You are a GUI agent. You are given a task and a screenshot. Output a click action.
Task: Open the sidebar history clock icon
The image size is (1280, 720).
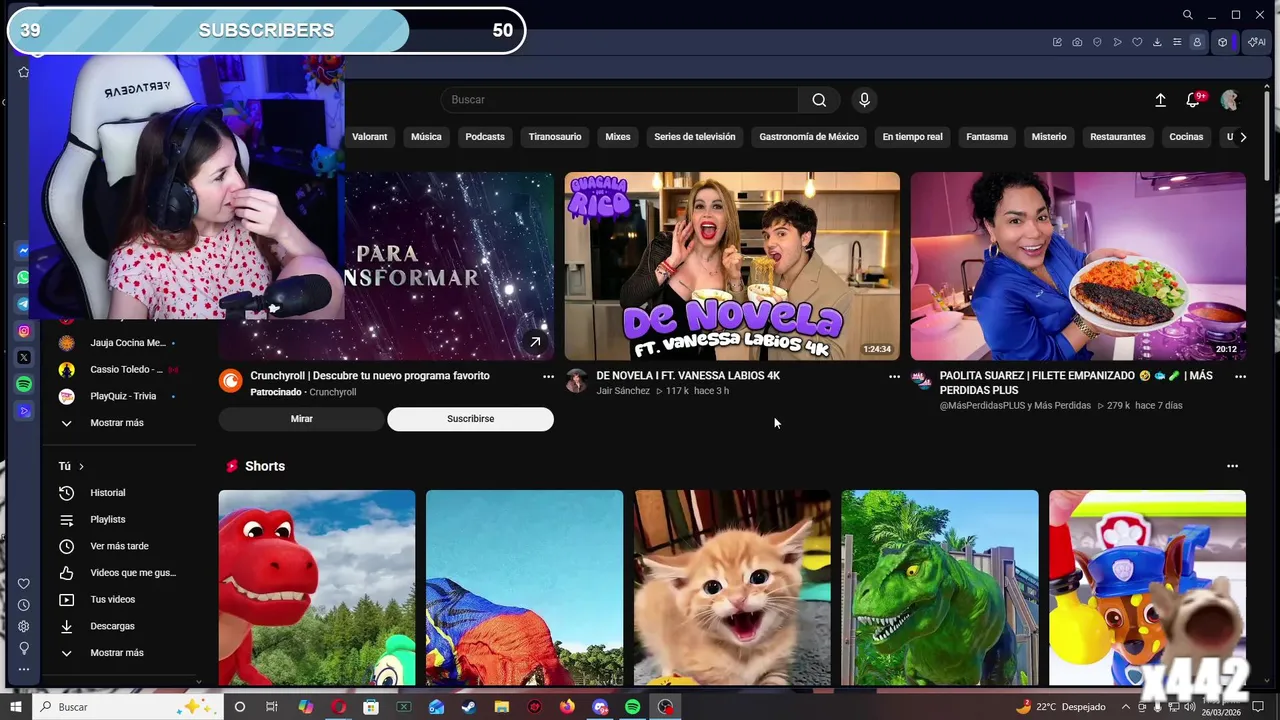point(24,605)
